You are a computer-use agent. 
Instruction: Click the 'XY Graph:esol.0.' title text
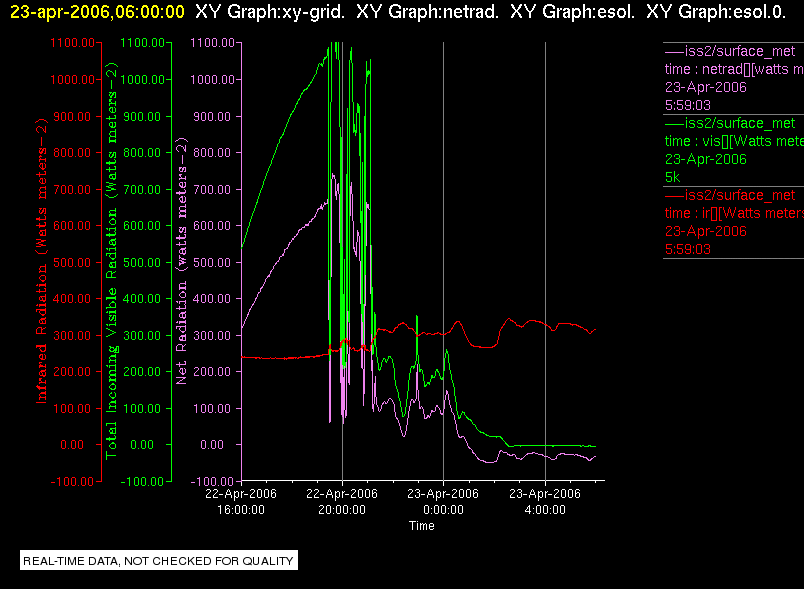(x=716, y=12)
